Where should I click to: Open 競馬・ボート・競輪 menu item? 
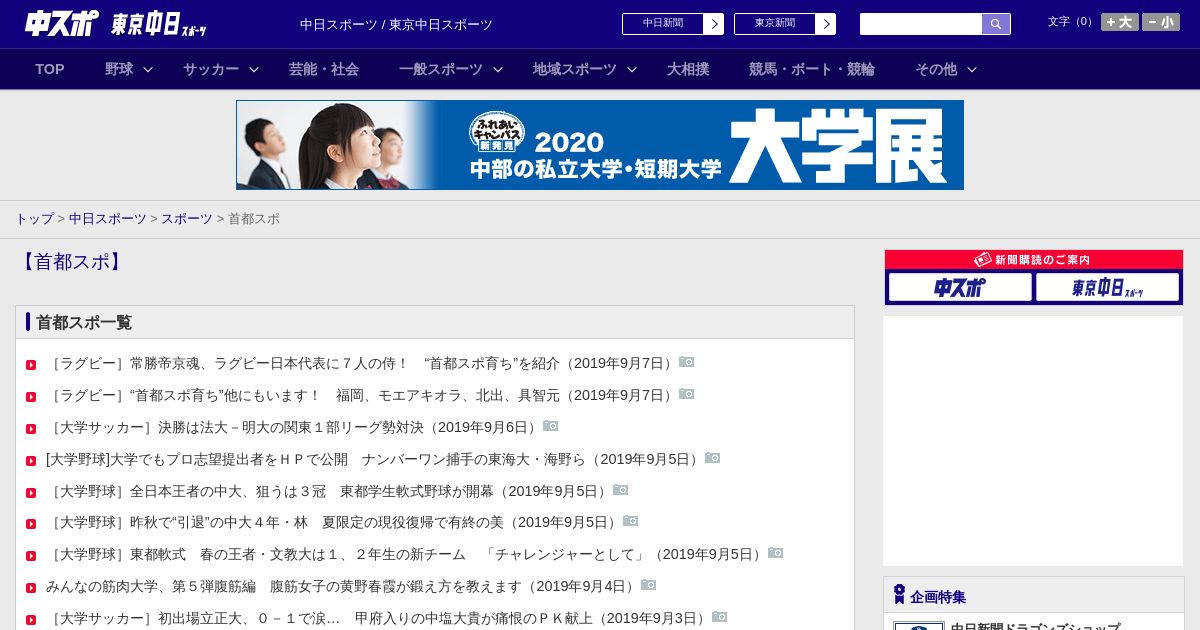tap(812, 69)
